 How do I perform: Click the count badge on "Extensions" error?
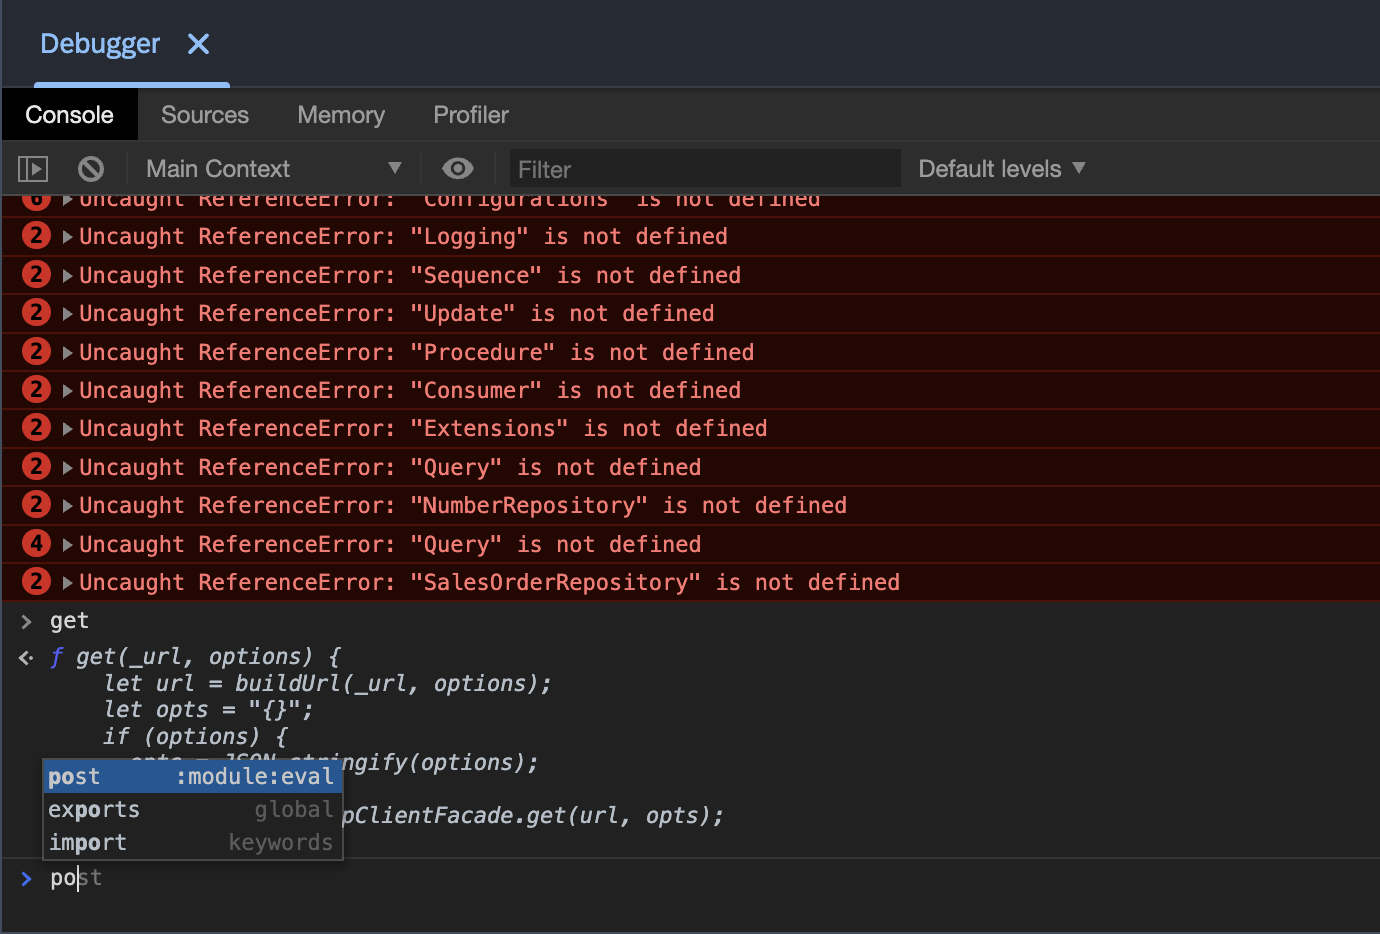pos(36,428)
